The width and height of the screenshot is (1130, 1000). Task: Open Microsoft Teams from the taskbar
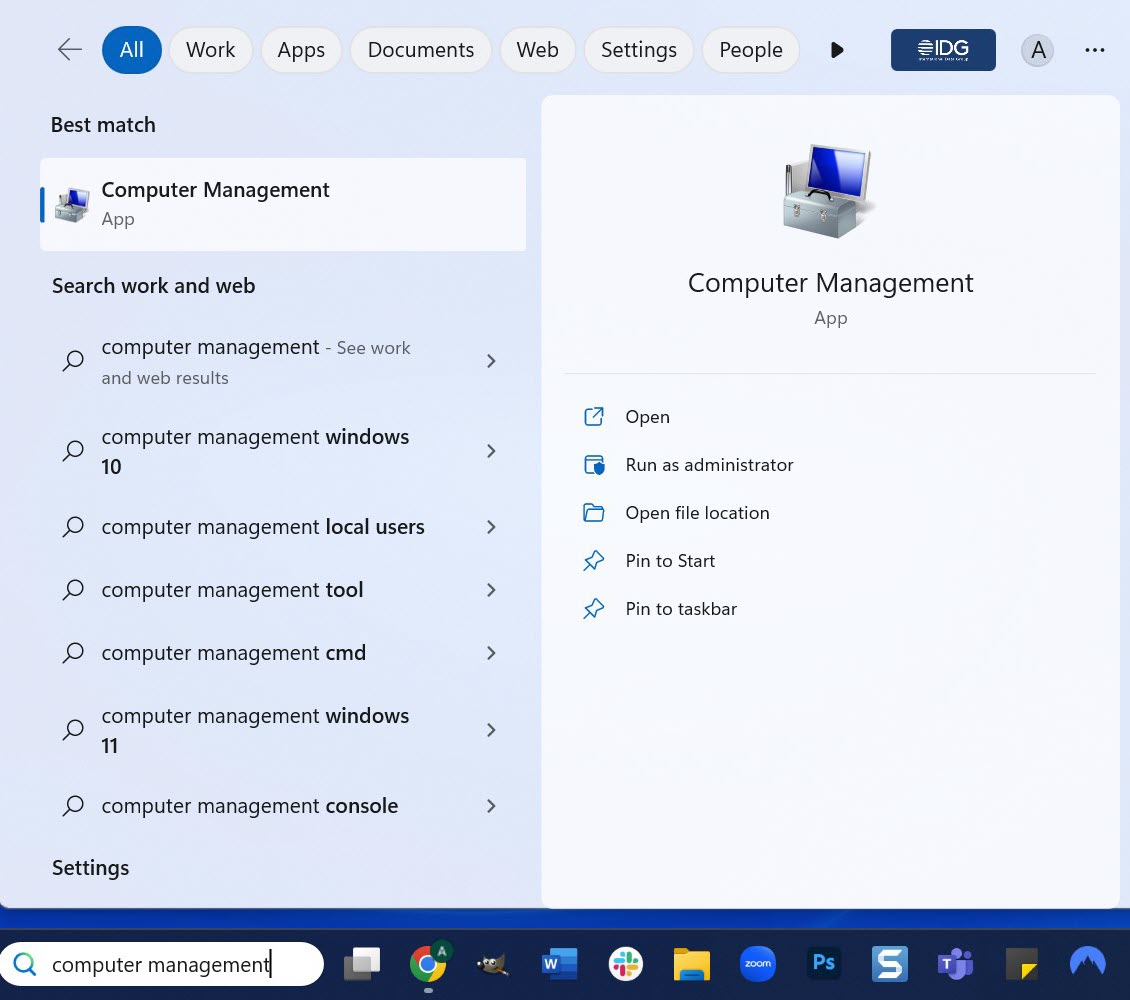(x=956, y=964)
